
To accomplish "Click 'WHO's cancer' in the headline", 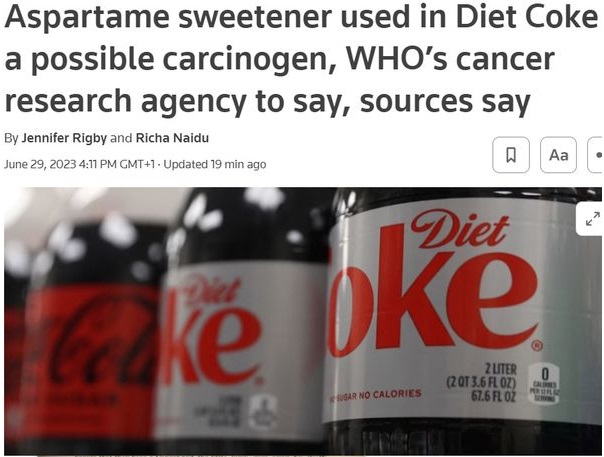I will (x=450, y=59).
